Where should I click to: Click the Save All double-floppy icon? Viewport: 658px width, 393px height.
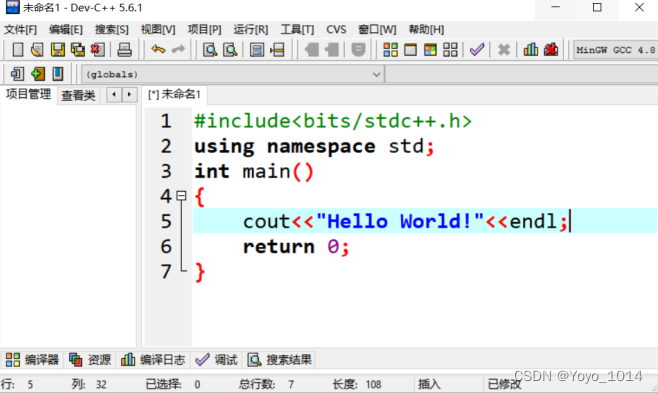coord(78,50)
